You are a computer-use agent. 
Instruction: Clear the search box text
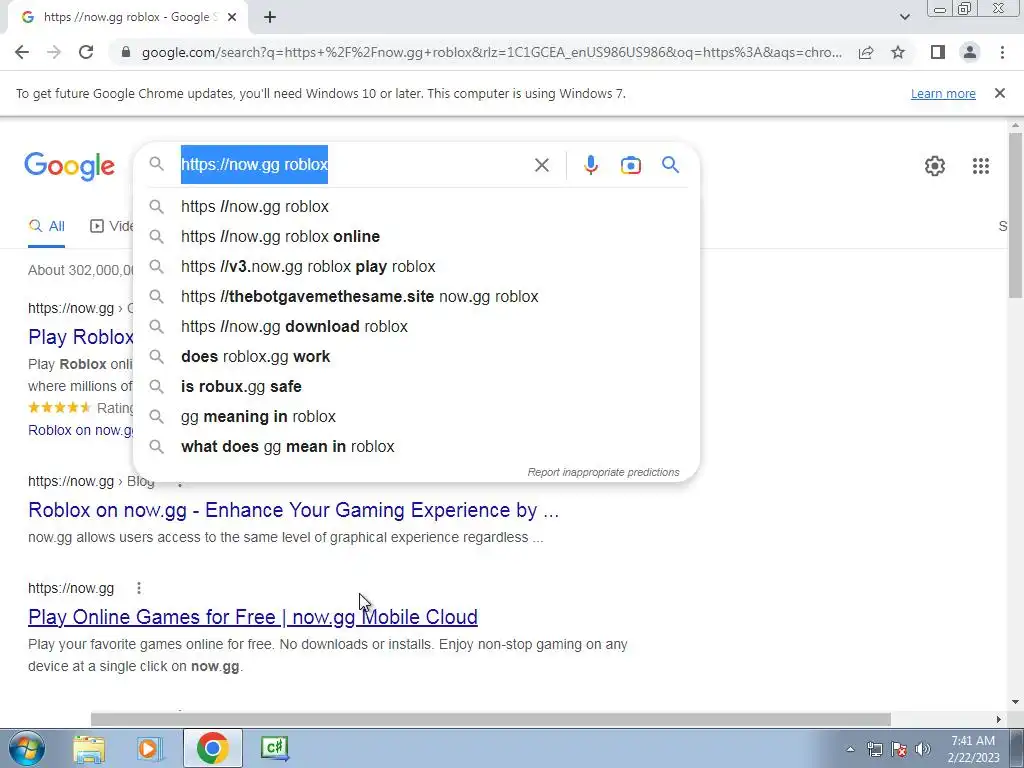pyautogui.click(x=541, y=165)
